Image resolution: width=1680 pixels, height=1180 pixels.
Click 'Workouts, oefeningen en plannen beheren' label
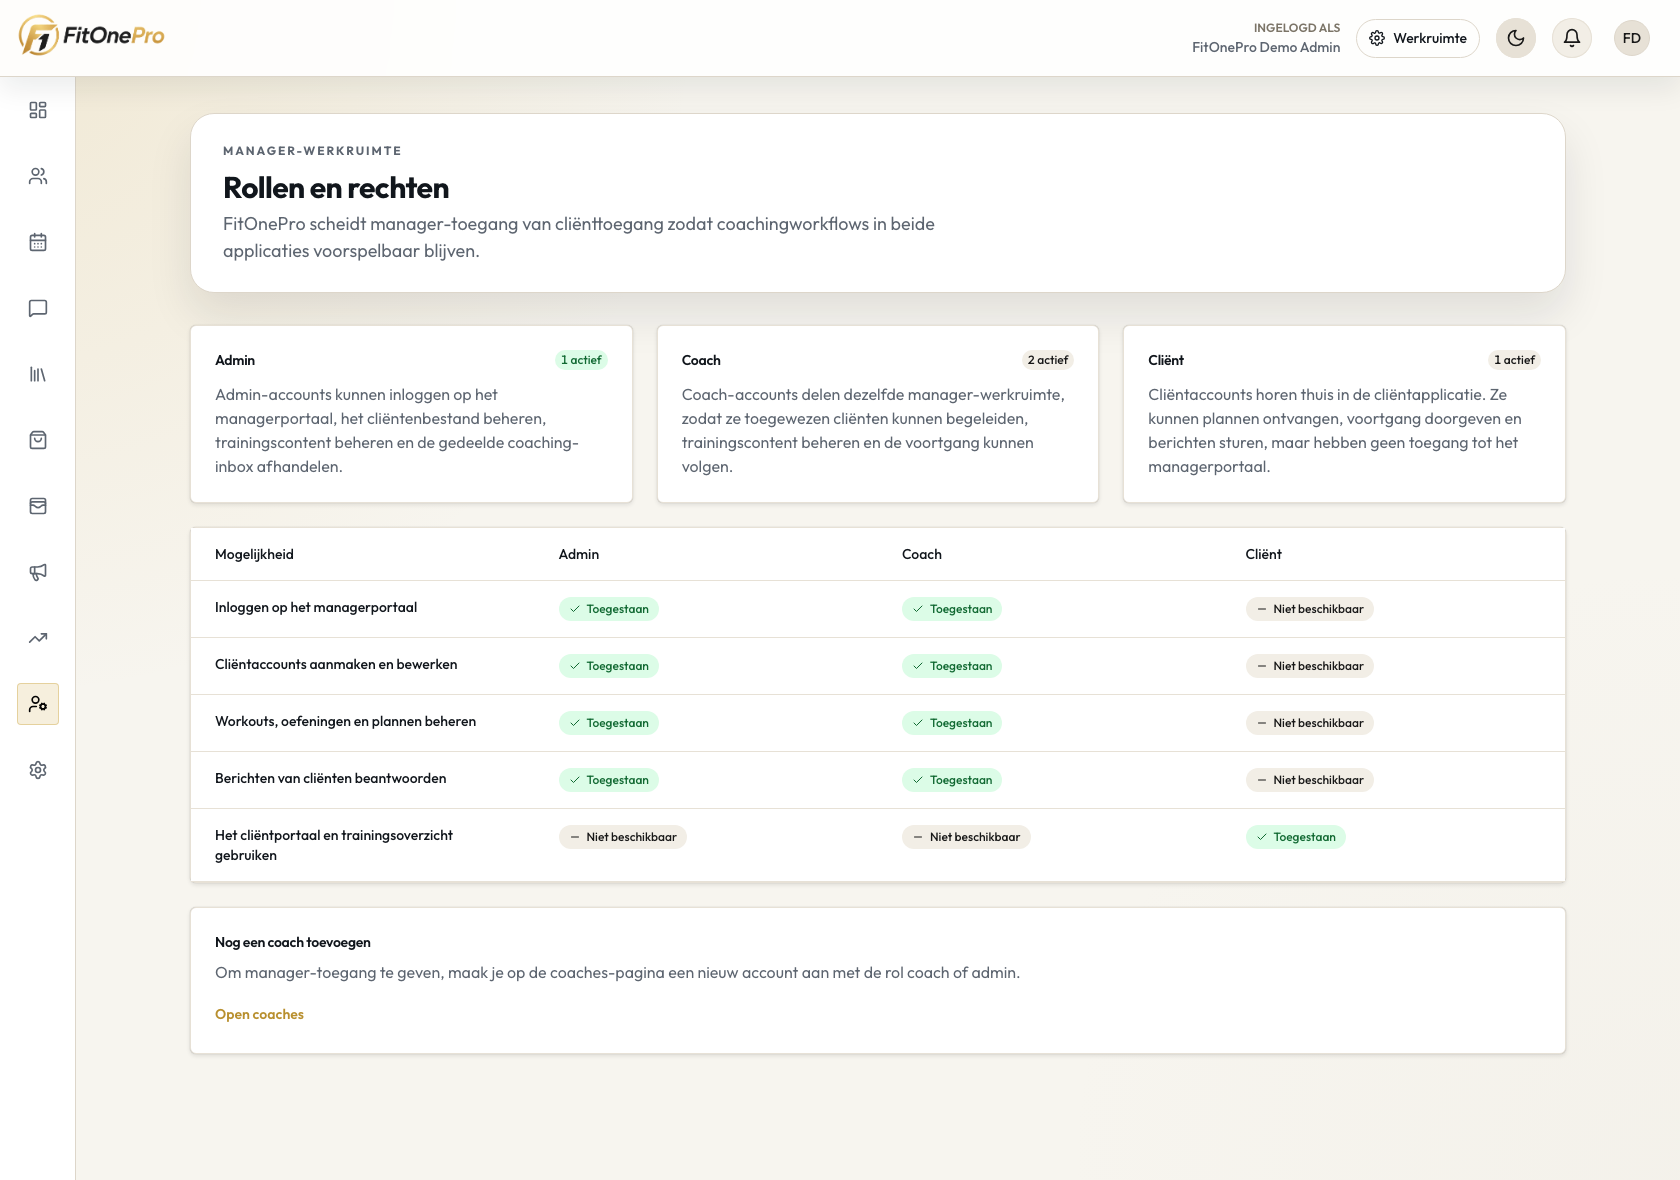click(x=345, y=721)
